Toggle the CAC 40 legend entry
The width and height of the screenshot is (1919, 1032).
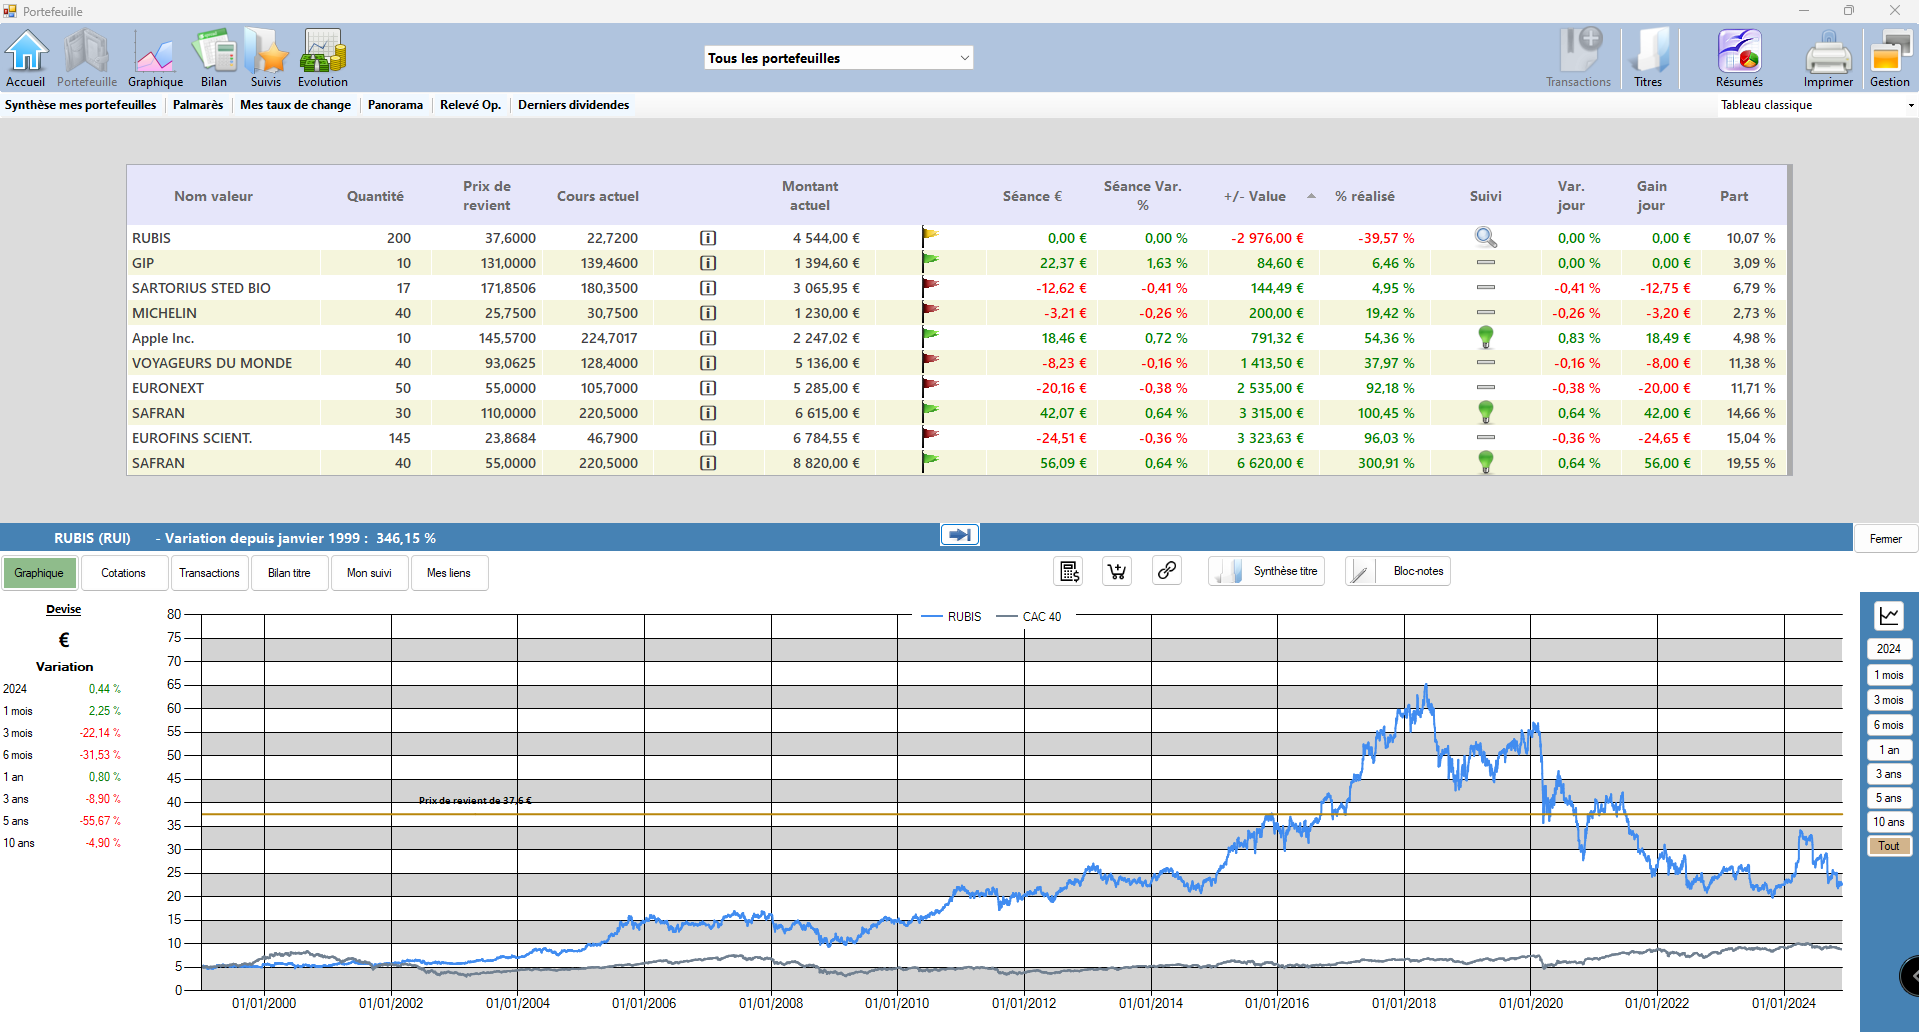pos(1030,617)
